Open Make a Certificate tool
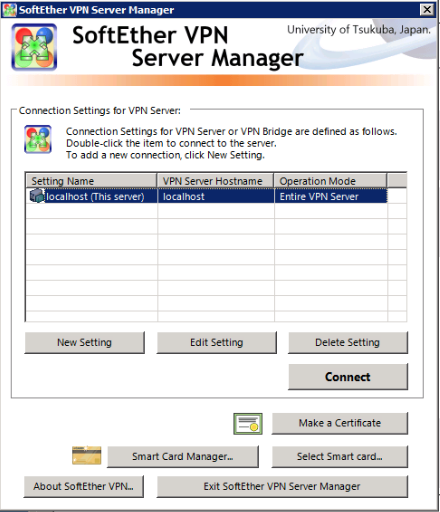The image size is (440, 512). 340,423
